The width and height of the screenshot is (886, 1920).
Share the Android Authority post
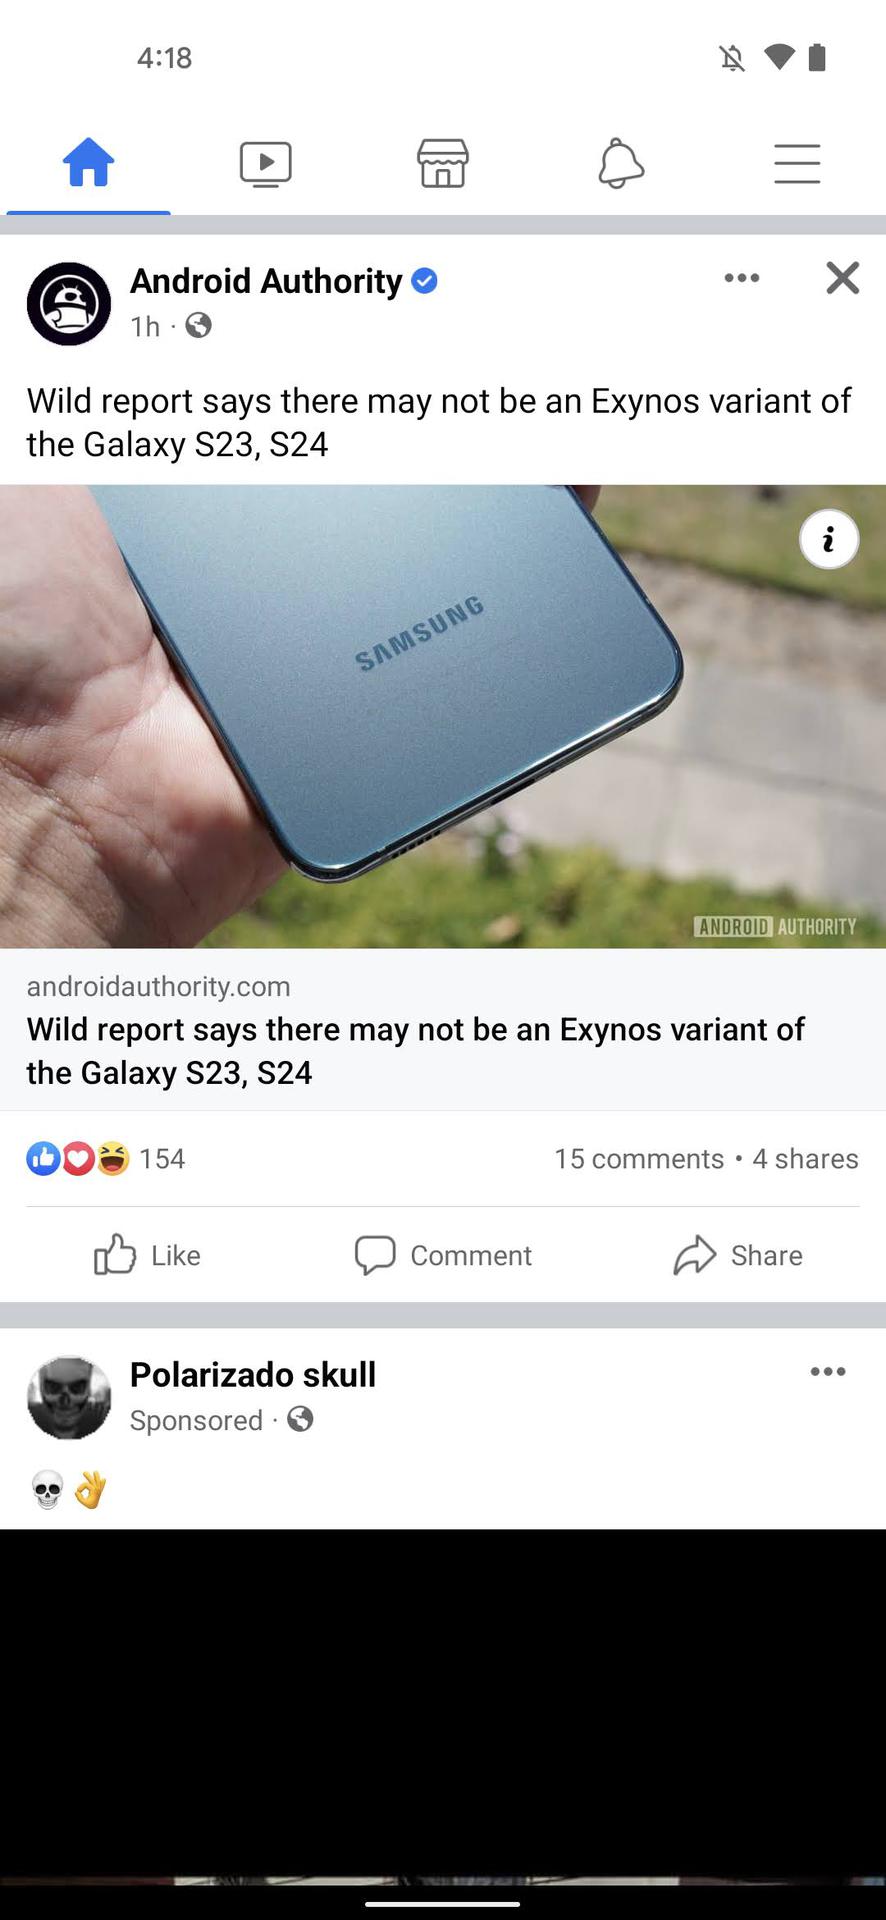[x=738, y=1255]
